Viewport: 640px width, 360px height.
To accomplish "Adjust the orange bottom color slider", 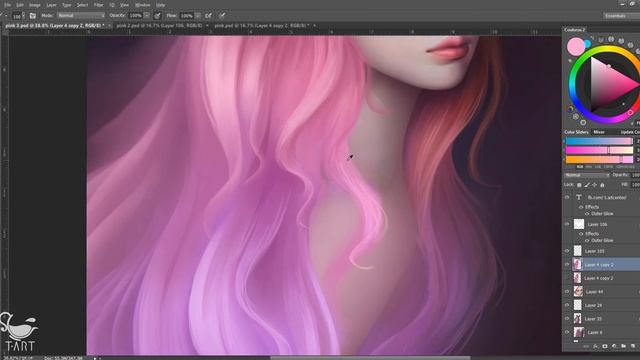I will pyautogui.click(x=599, y=160).
